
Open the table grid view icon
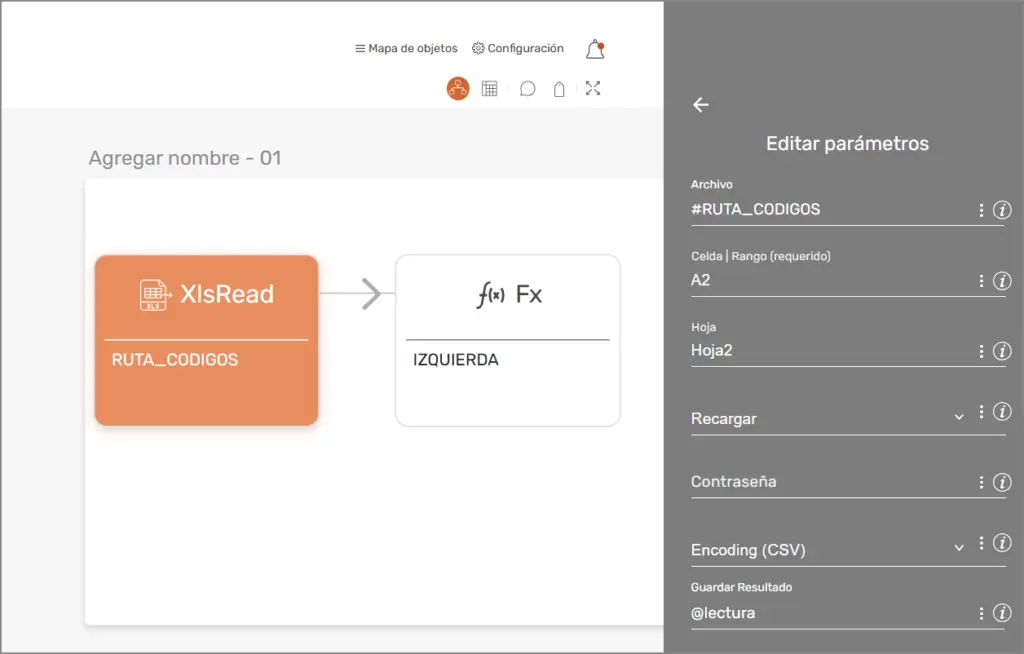pos(489,88)
